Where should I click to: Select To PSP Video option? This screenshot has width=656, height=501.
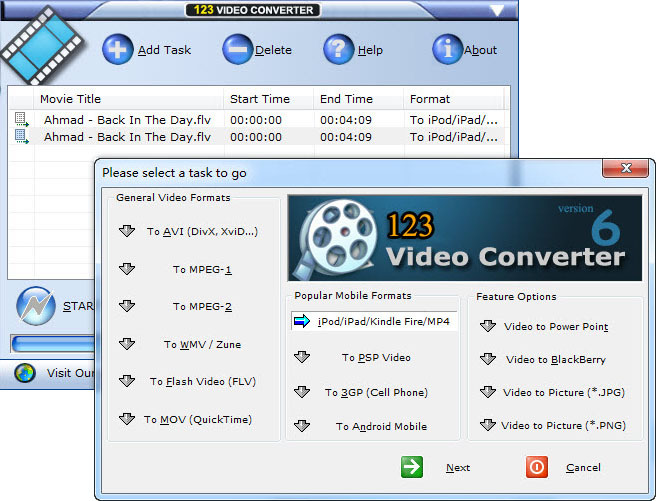376,358
